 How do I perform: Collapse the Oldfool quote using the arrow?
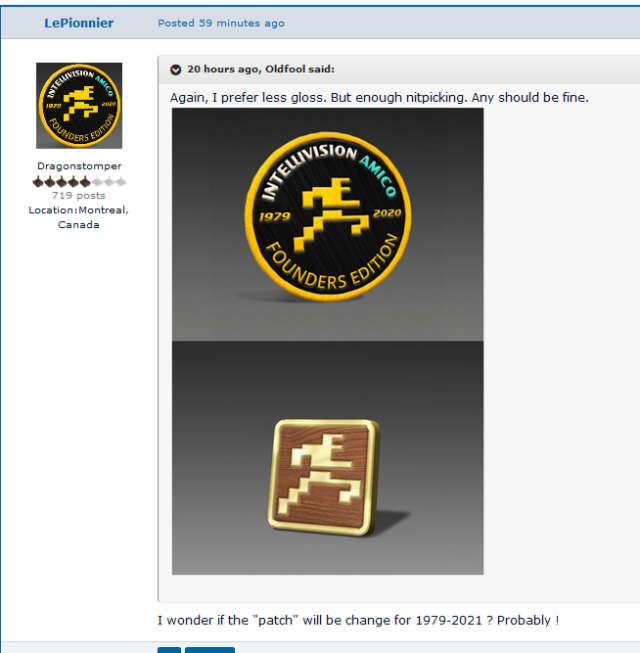click(176, 70)
